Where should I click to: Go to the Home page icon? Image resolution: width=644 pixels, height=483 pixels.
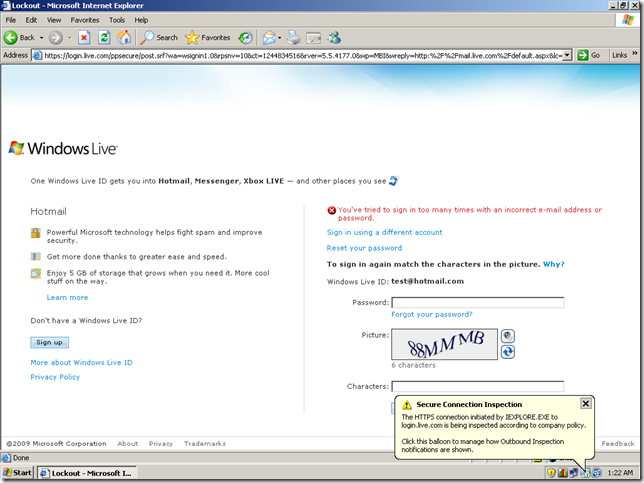point(124,38)
